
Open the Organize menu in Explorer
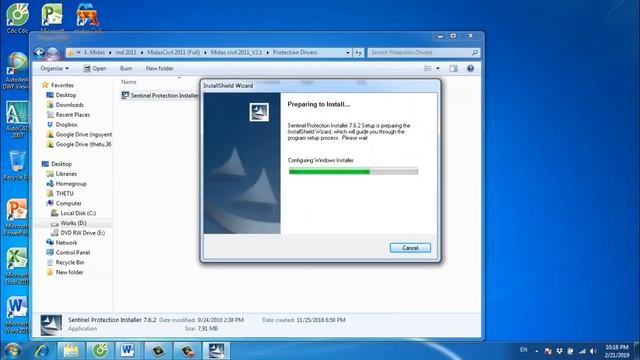[x=54, y=69]
